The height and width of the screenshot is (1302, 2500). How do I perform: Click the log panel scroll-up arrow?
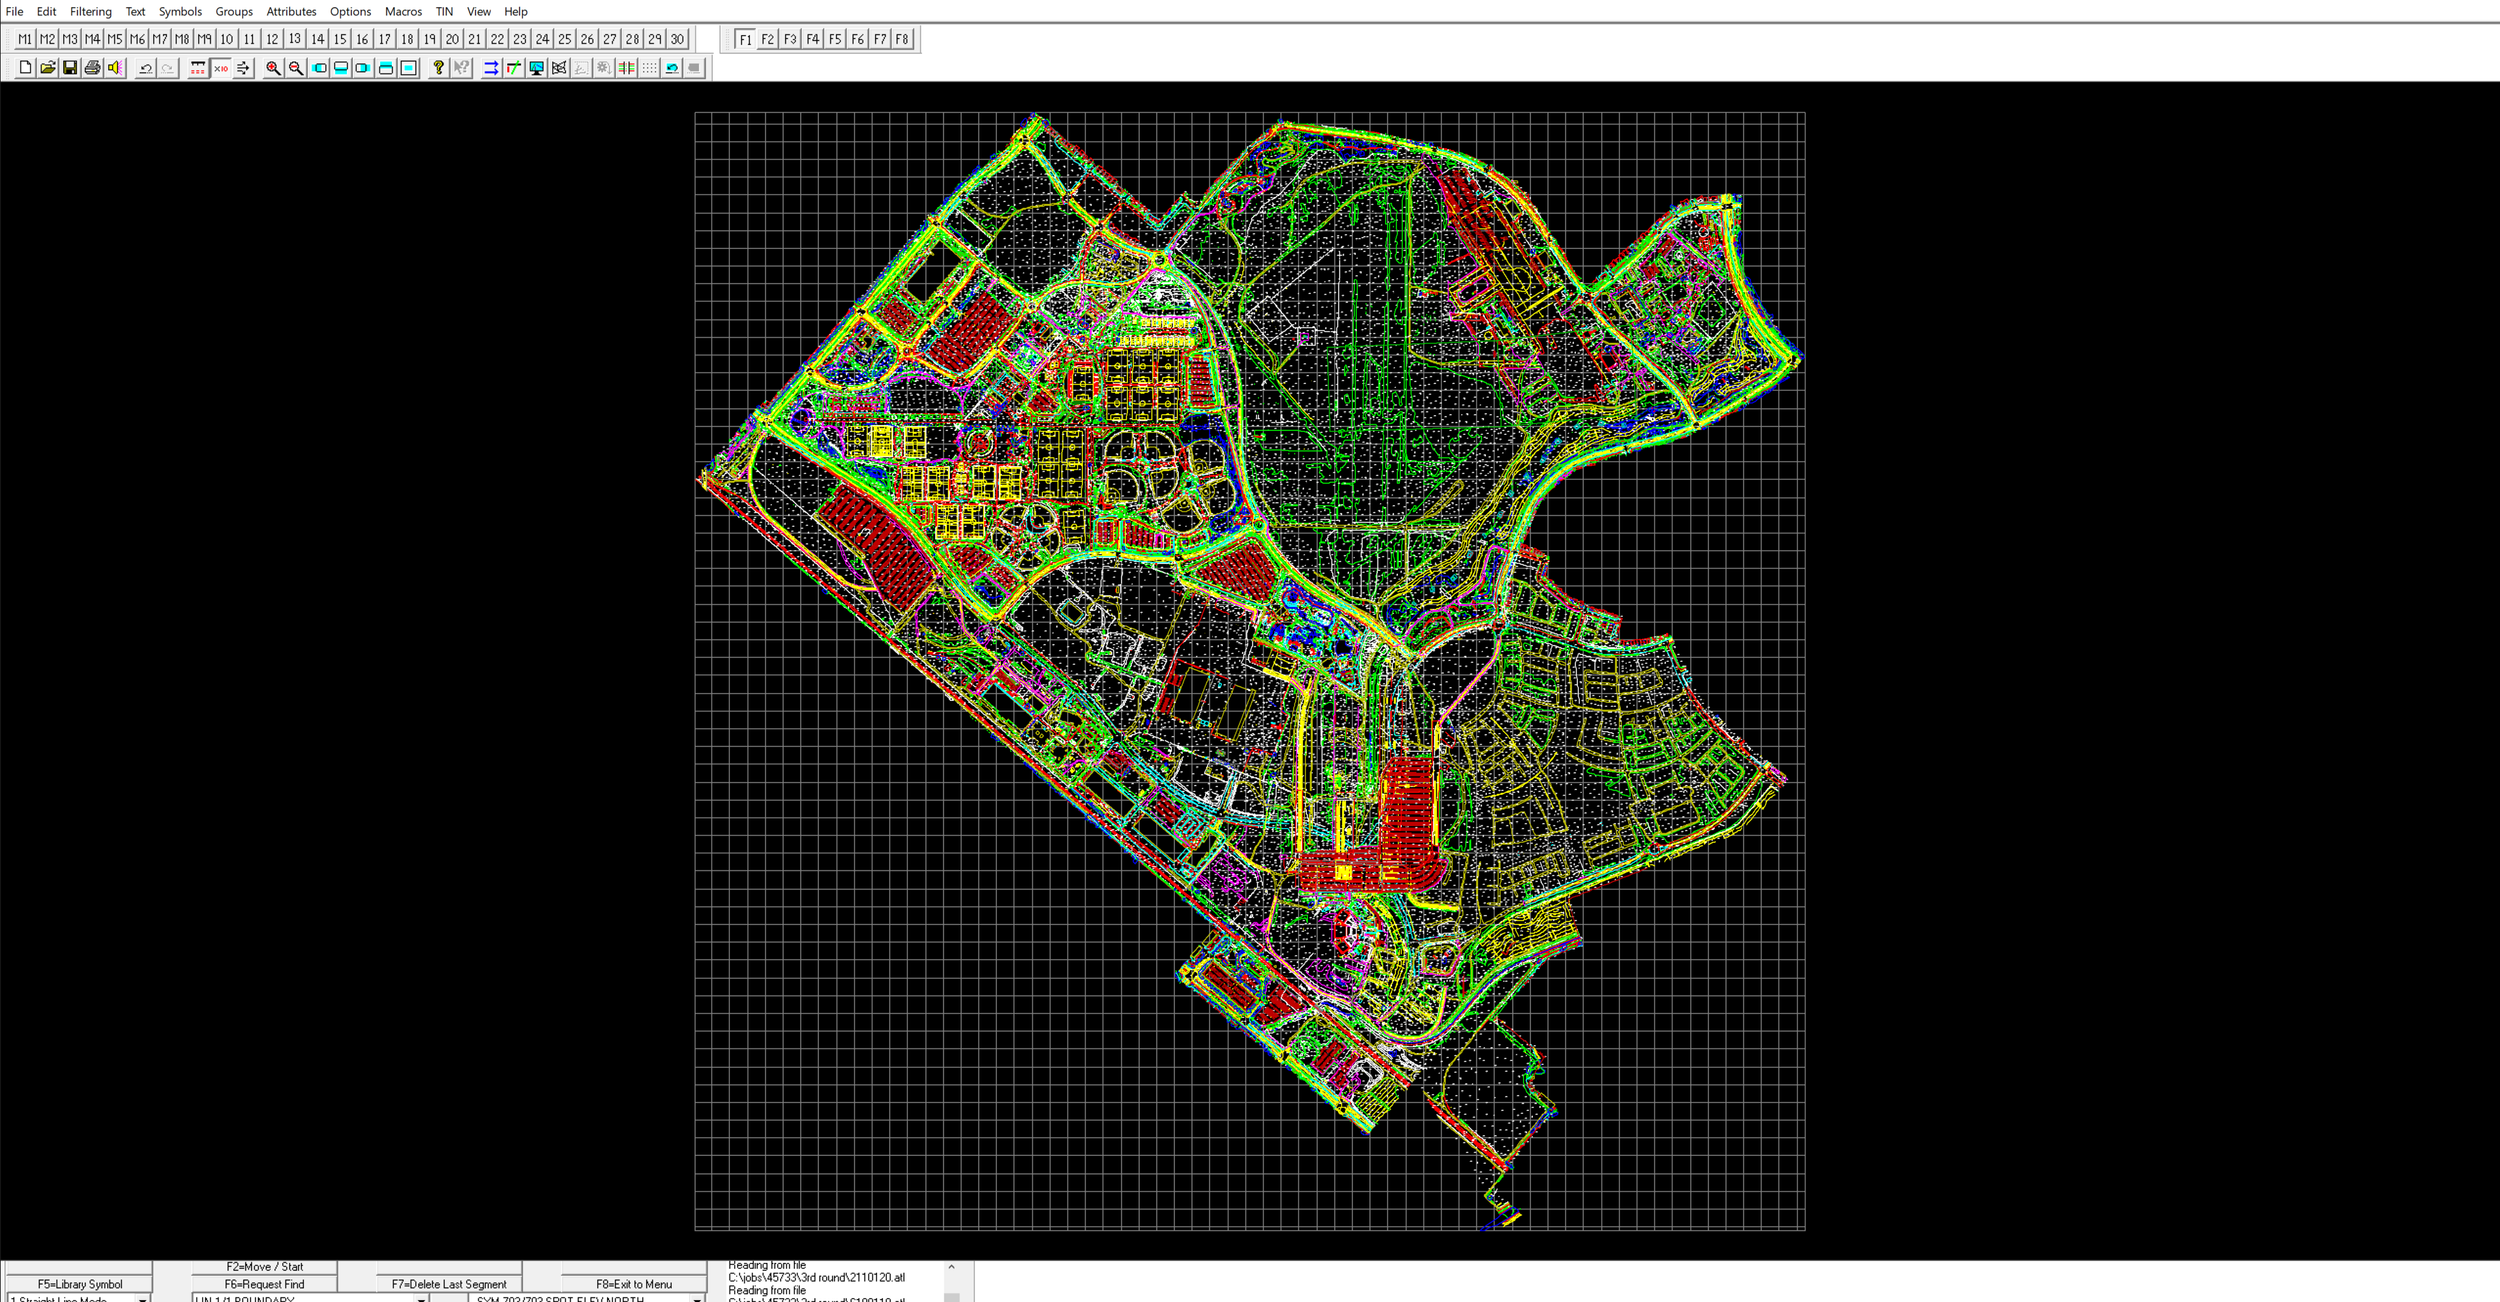[951, 1267]
